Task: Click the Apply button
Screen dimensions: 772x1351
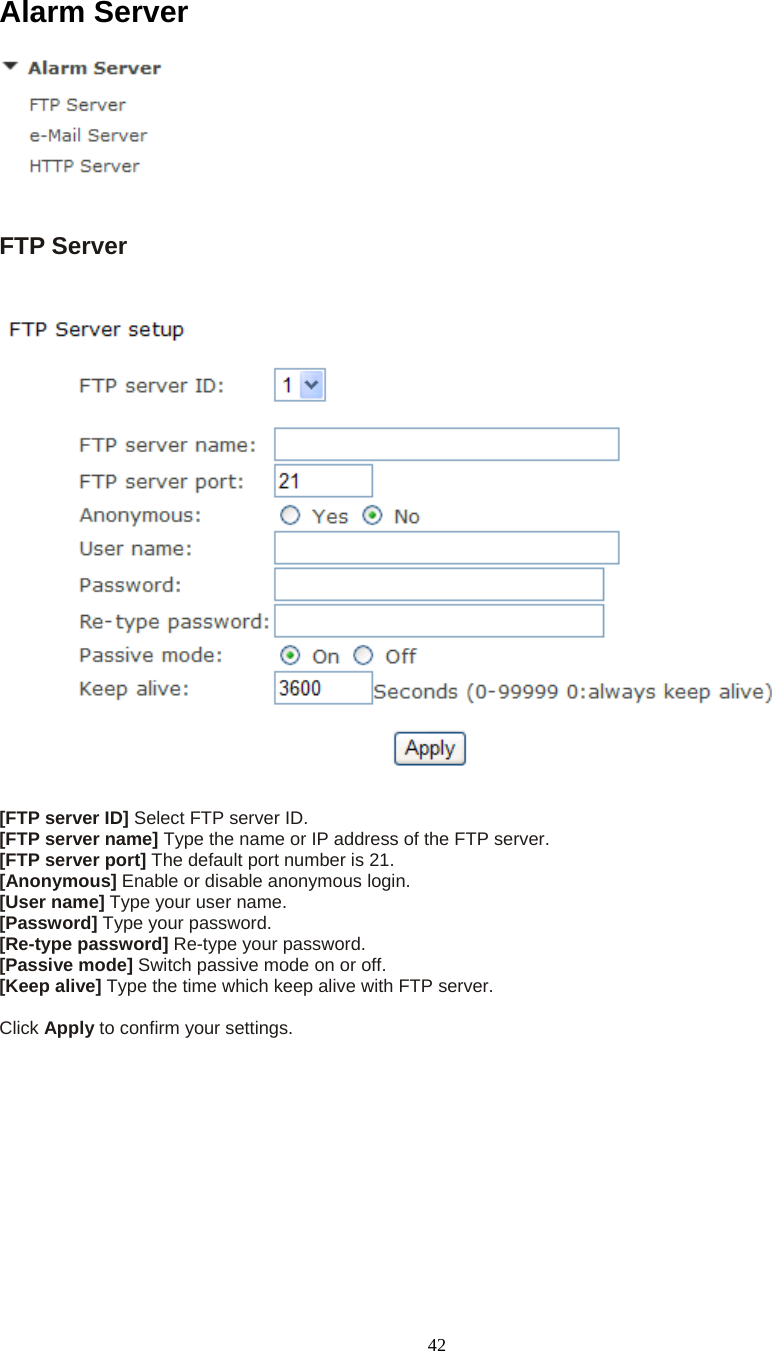Action: tap(430, 748)
